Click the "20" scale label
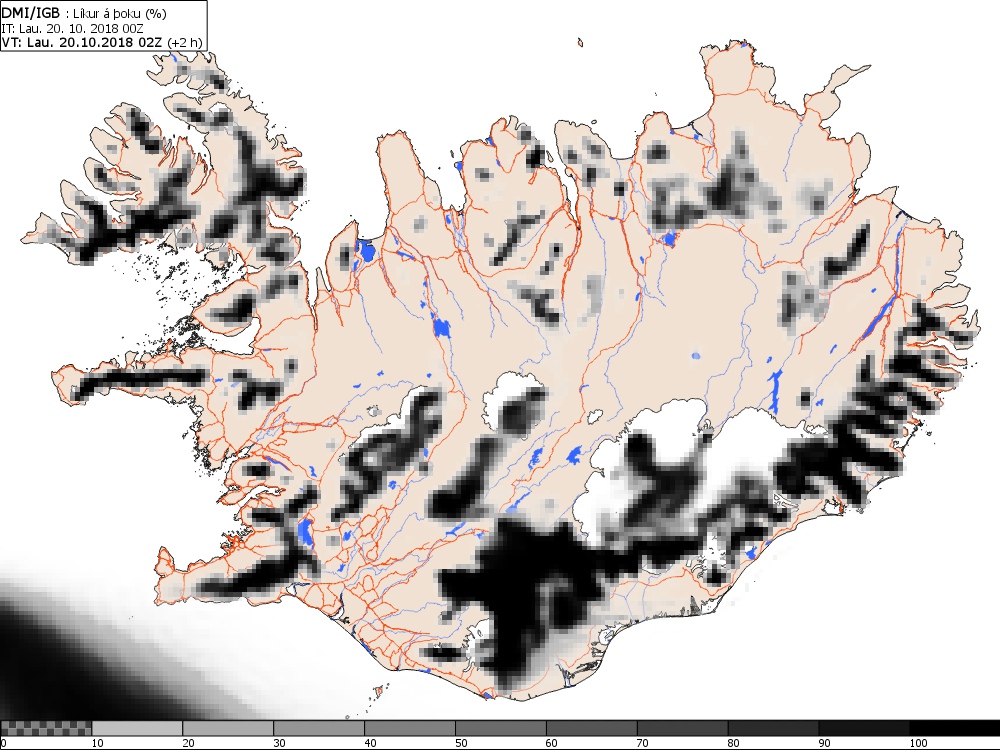This screenshot has height=750, width=1000. point(188,743)
